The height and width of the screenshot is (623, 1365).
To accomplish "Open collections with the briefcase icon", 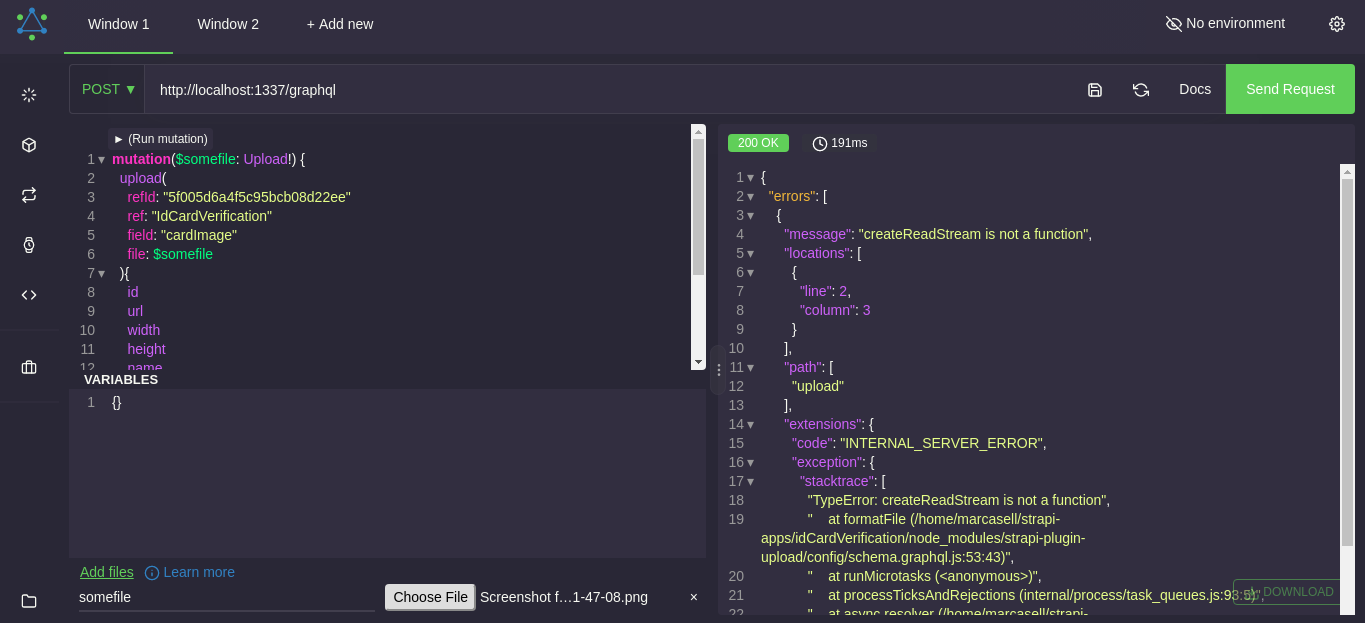I will (29, 367).
